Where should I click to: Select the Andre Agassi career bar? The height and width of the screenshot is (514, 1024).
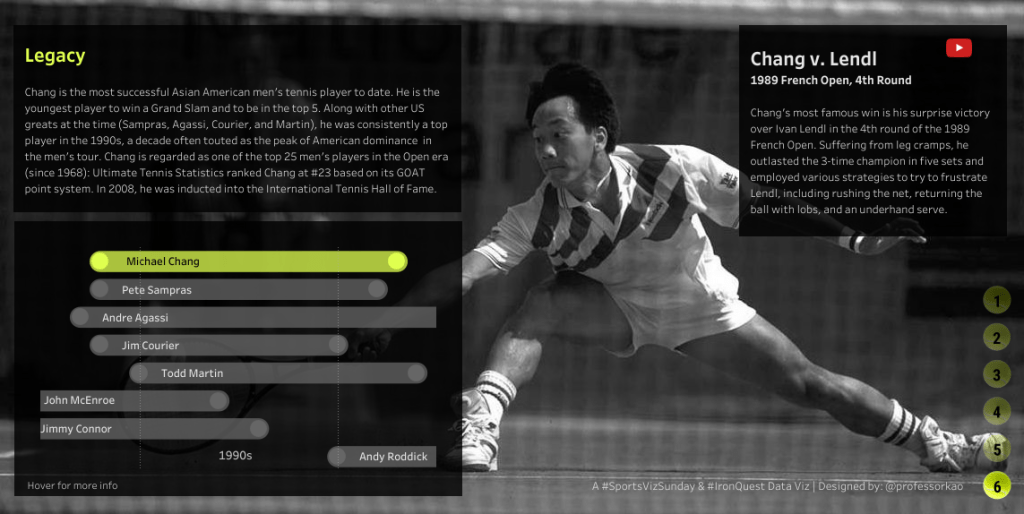coord(253,317)
